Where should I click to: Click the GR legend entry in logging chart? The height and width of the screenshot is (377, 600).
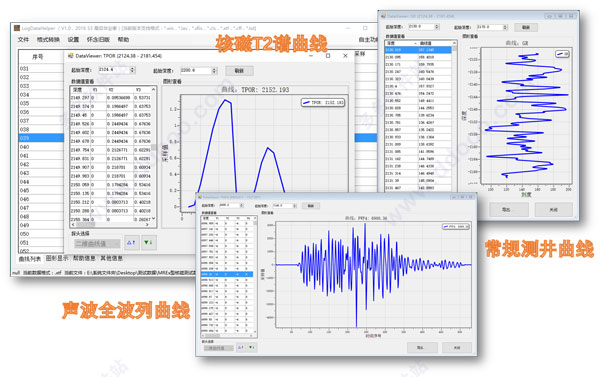click(562, 54)
